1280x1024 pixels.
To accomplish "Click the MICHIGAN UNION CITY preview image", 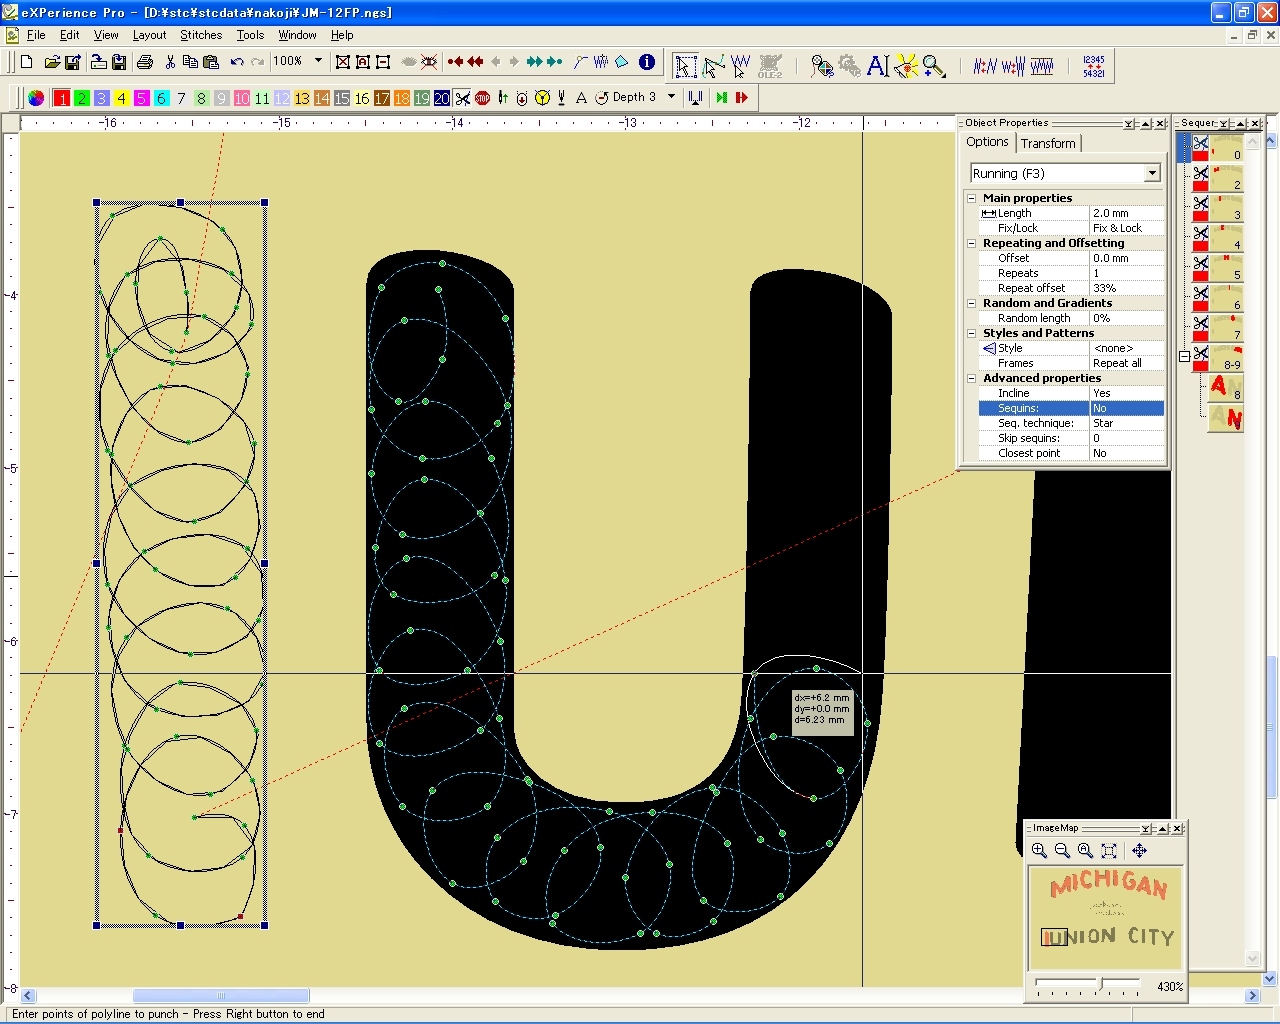I will tap(1106, 916).
